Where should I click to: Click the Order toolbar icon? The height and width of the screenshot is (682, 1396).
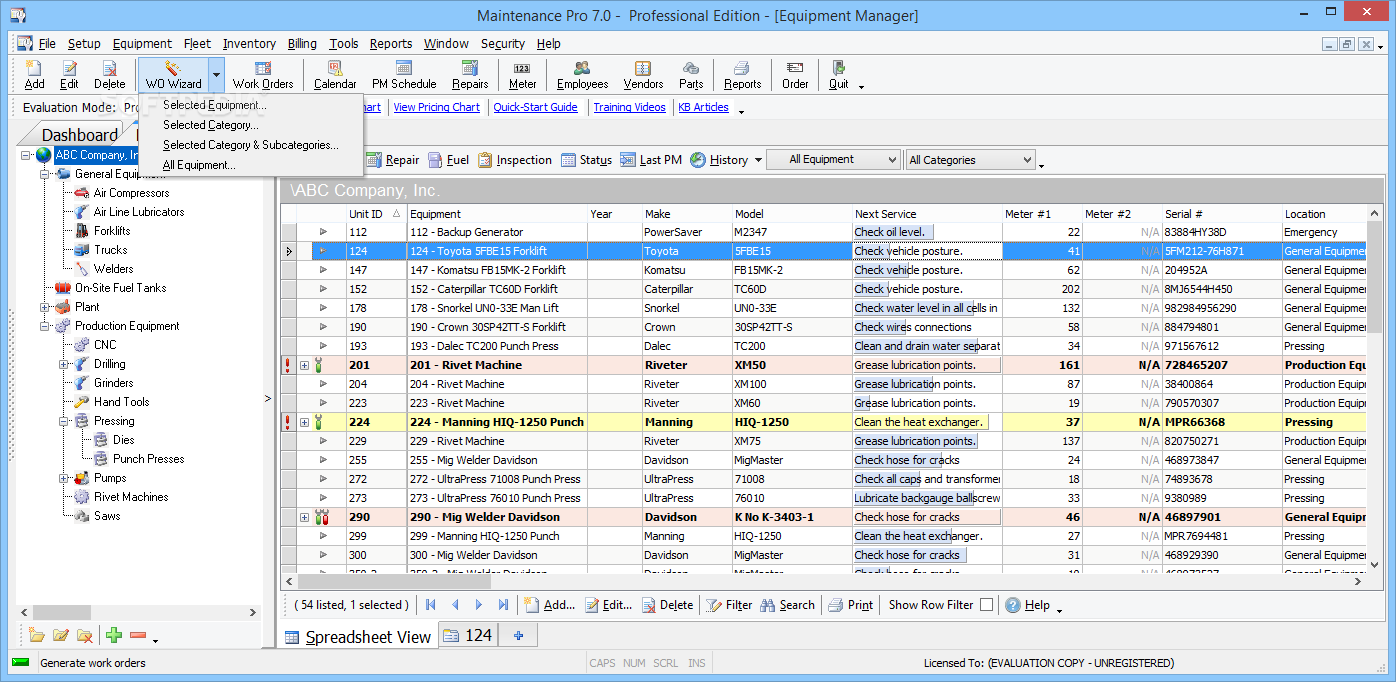[795, 74]
